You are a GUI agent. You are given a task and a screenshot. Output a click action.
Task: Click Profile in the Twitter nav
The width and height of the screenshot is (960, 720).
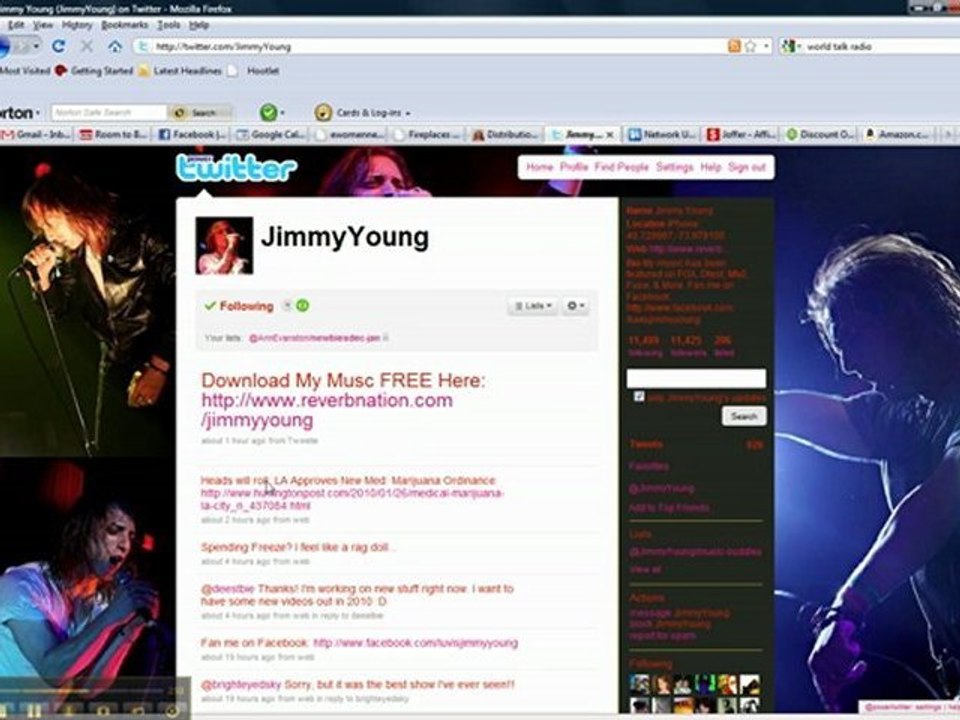click(x=574, y=167)
